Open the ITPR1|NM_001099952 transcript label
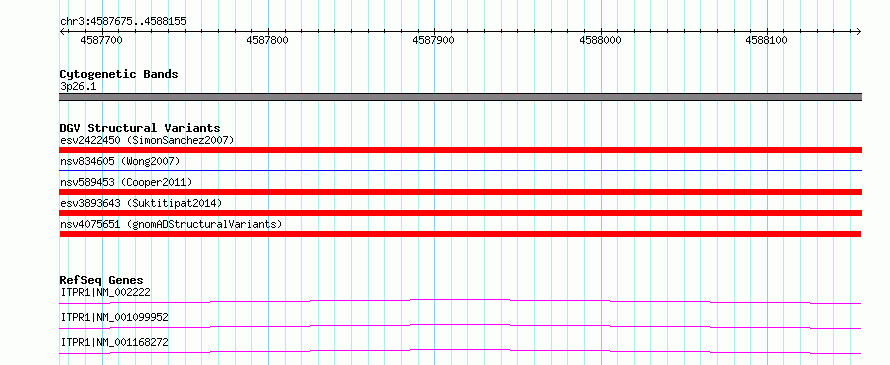 (114, 317)
